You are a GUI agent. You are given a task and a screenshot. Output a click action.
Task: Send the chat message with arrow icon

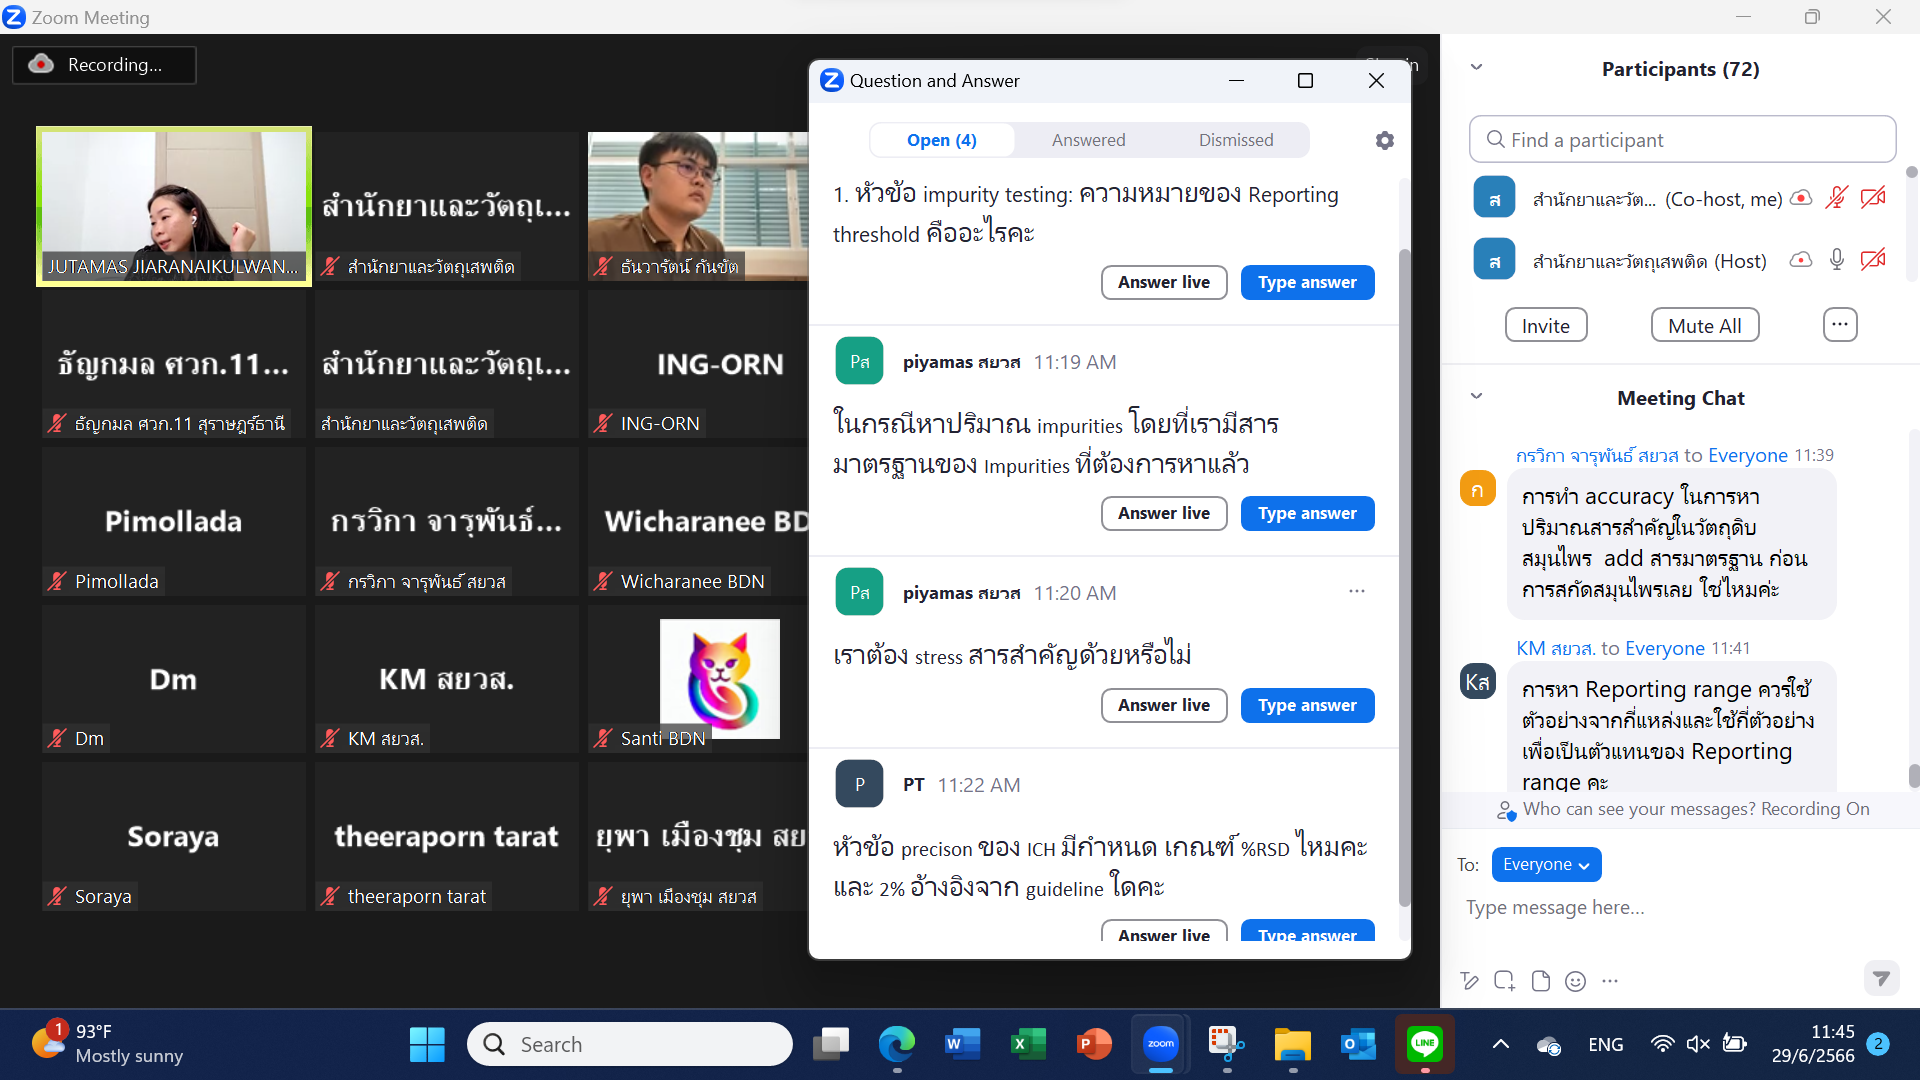click(x=1881, y=978)
